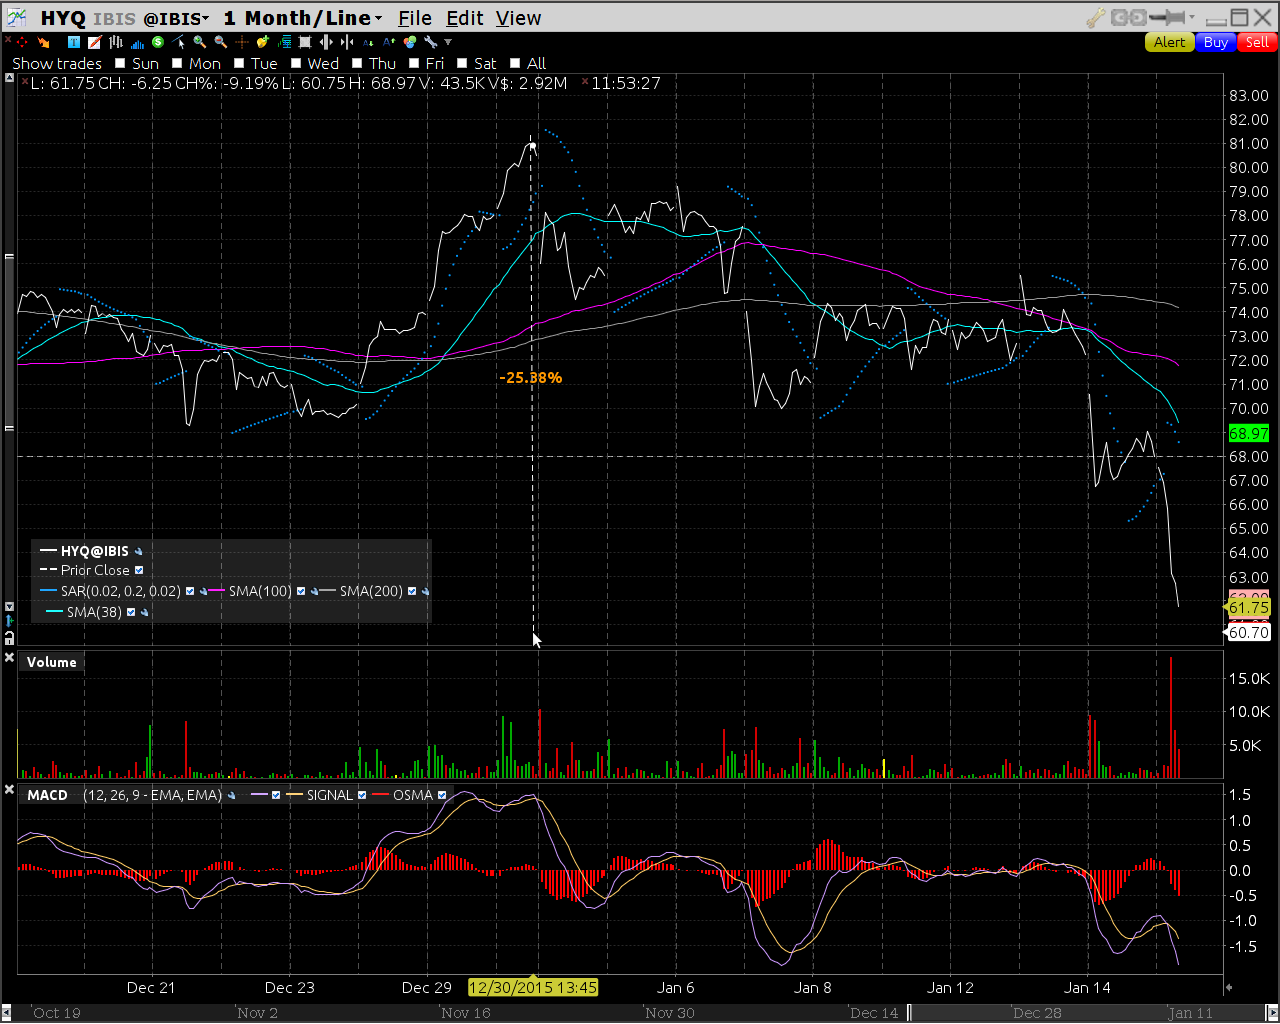Tick the Sat show-trades checkbox
Viewport: 1280px width, 1024px height.
462,63
